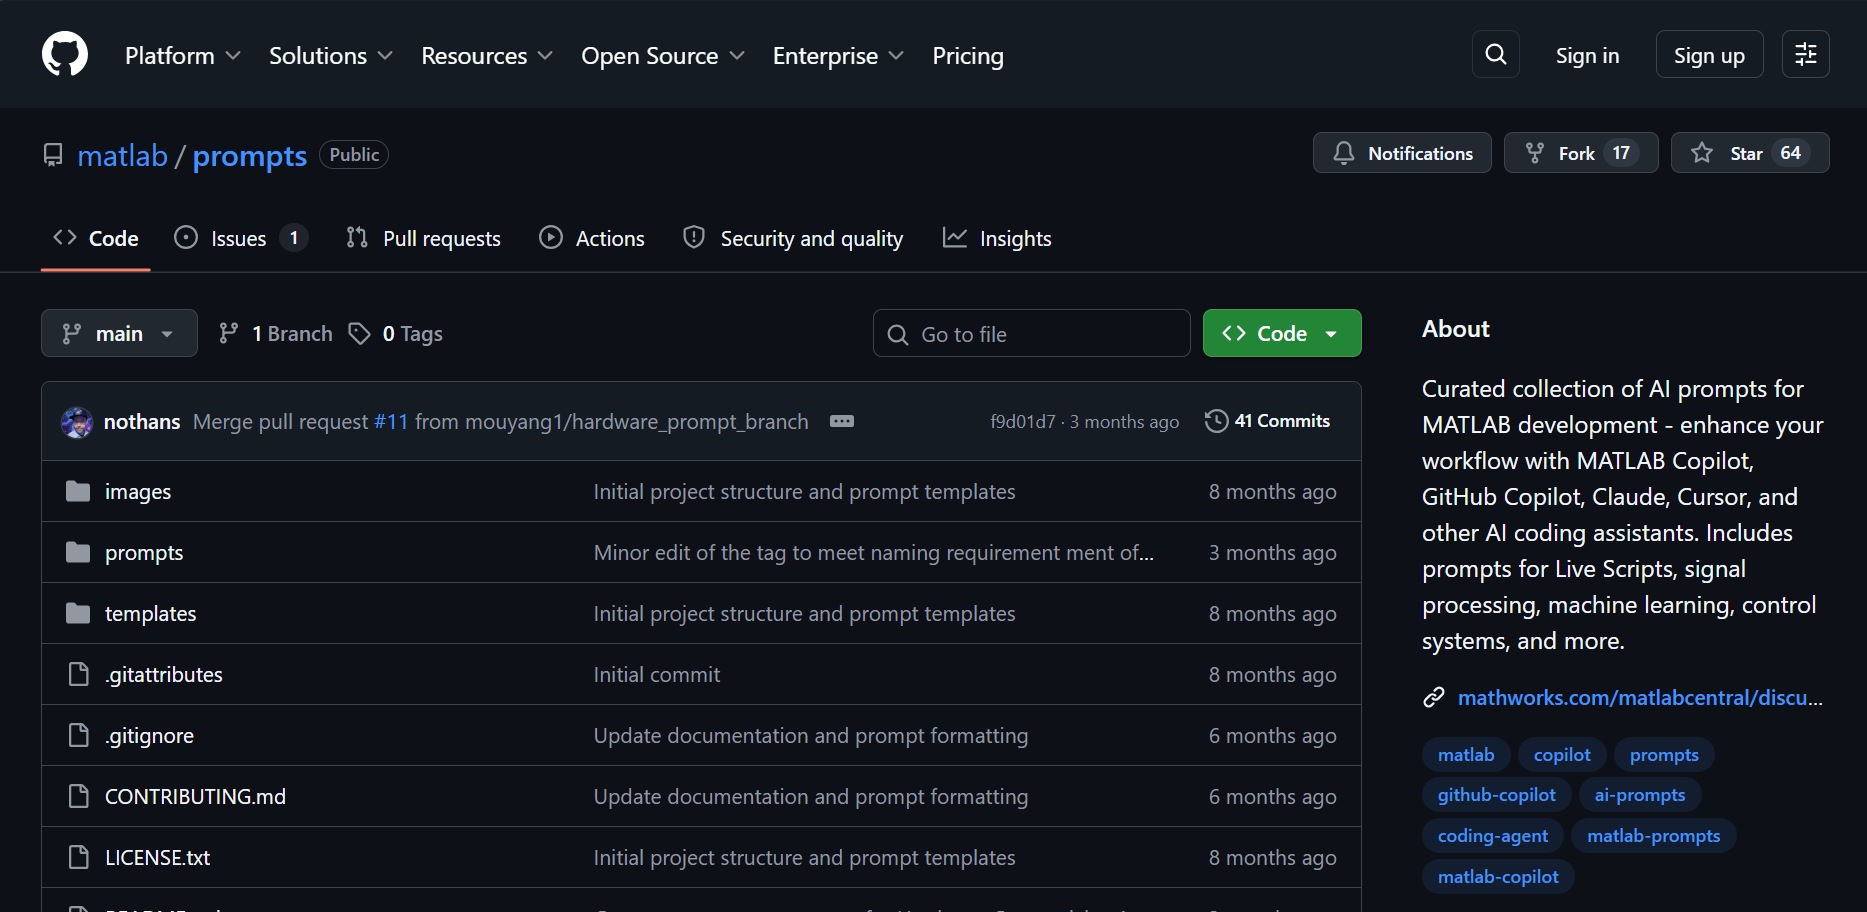Click the Go to file search field
This screenshot has height=912, width=1867.
[x=1032, y=333]
